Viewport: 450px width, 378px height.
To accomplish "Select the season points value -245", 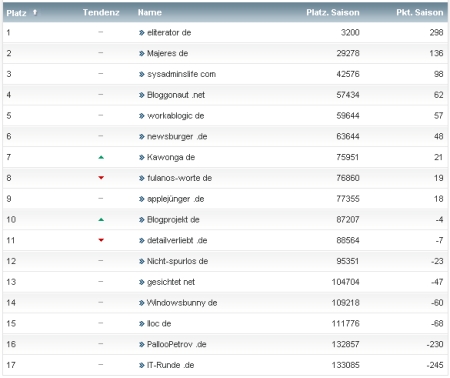I will pyautogui.click(x=435, y=365).
